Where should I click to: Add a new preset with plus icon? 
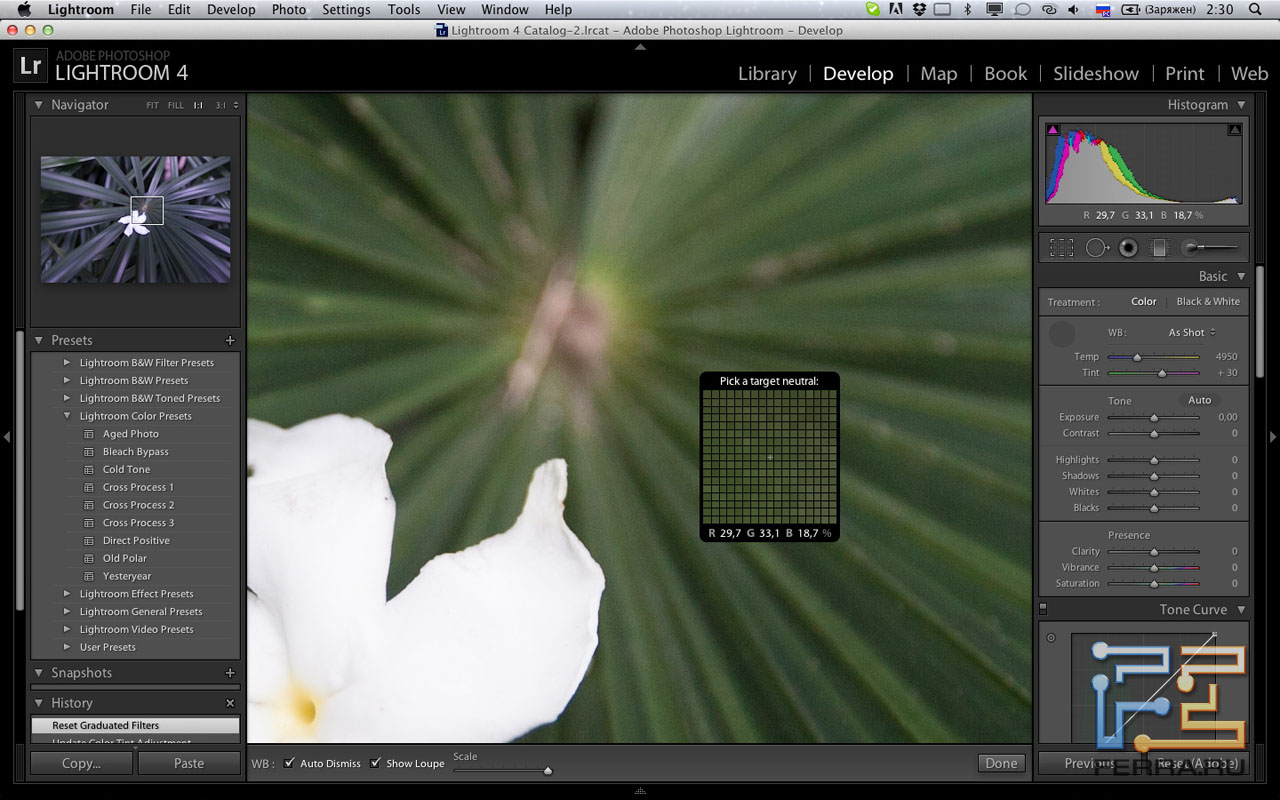pyautogui.click(x=230, y=341)
